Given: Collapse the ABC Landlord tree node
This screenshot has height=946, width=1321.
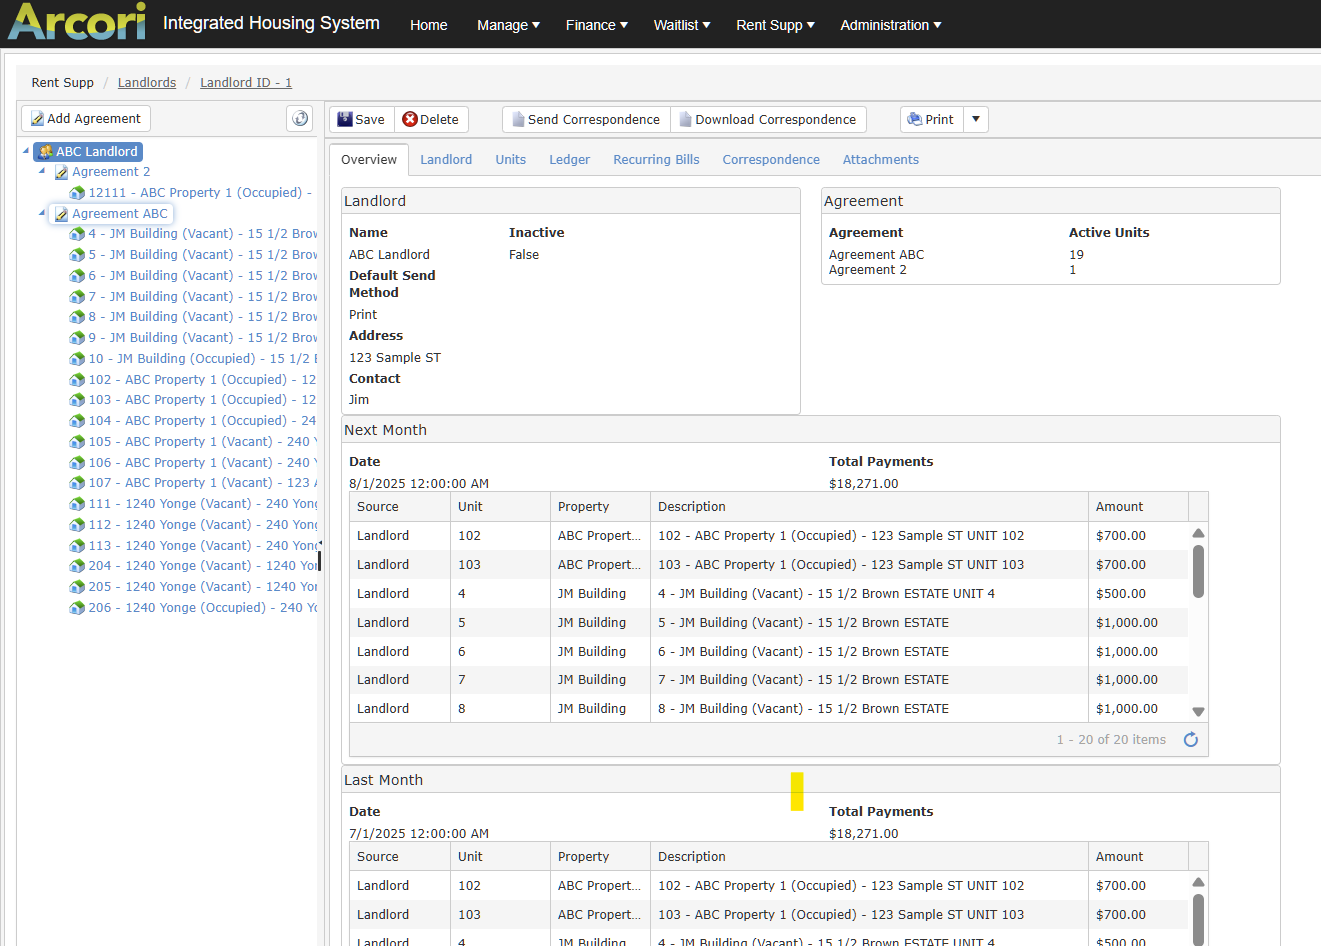Looking at the screenshot, I should [x=26, y=151].
